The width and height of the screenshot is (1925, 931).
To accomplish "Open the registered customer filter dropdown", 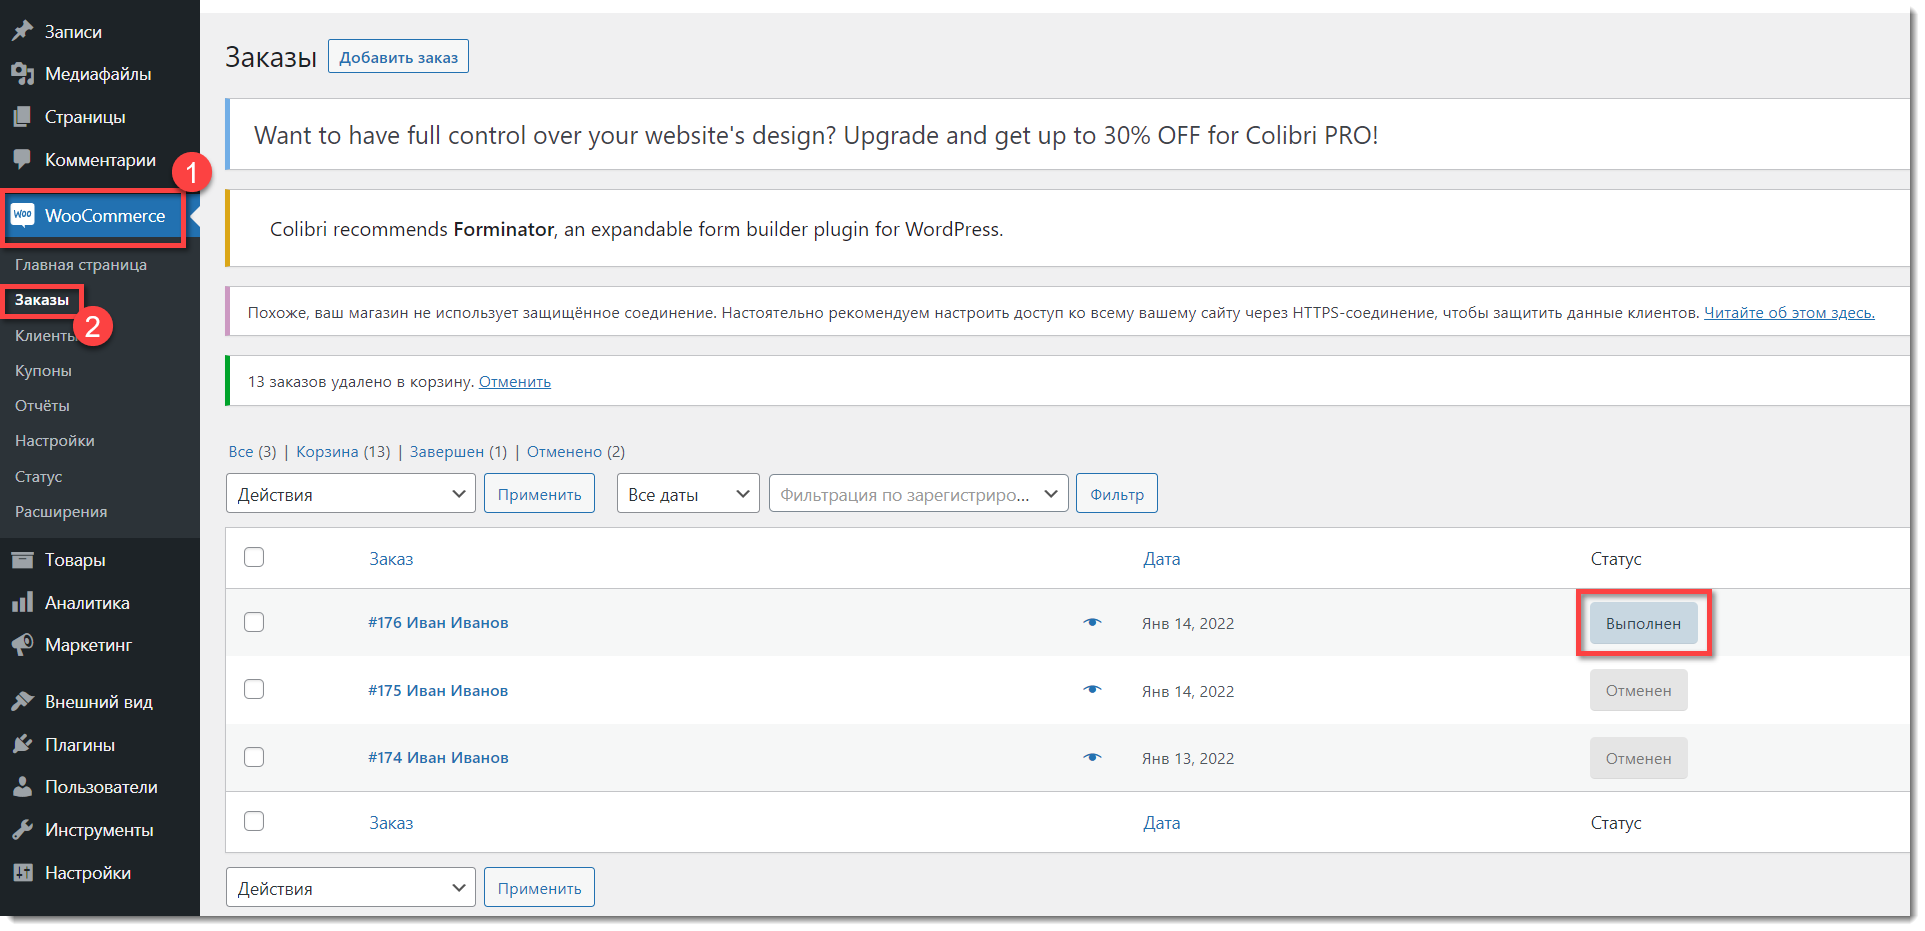I will [918, 494].
